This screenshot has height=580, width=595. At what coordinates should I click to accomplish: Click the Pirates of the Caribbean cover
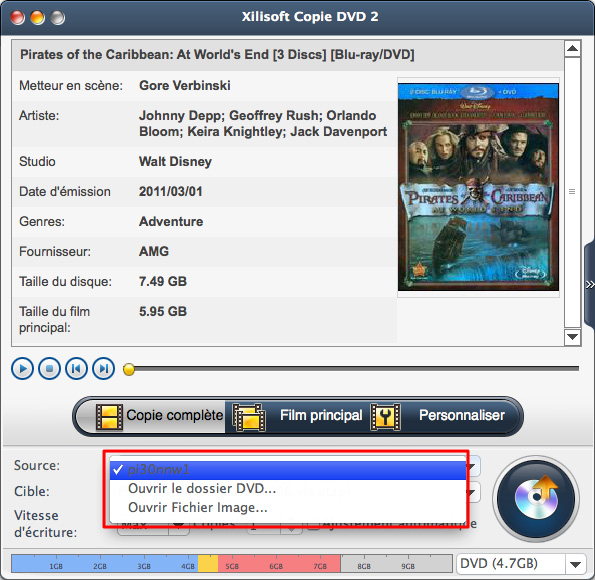pyautogui.click(x=478, y=187)
